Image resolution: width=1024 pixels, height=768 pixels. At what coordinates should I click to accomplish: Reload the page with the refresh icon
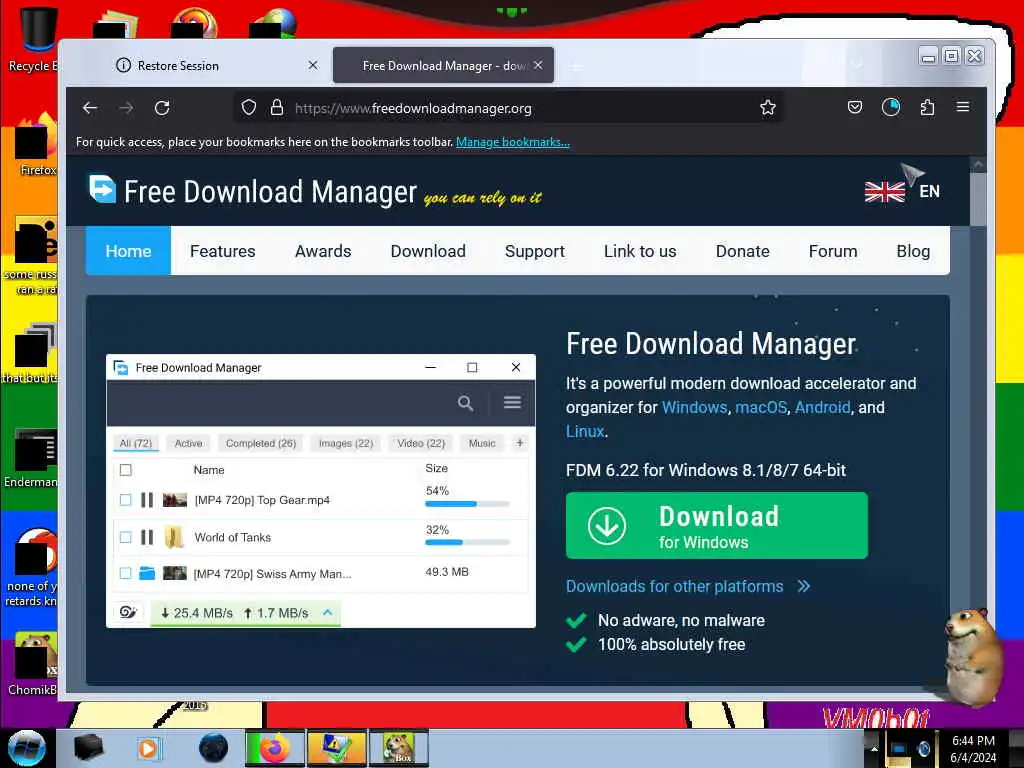162,108
